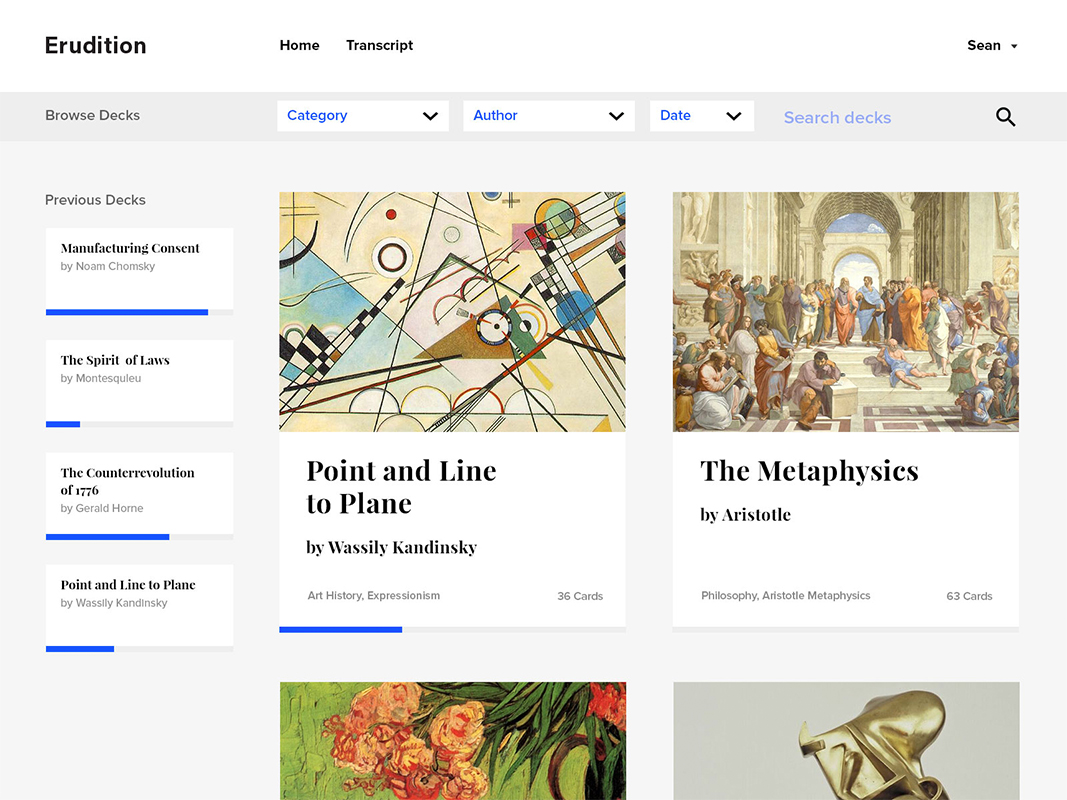
Task: Click 'by Gerald Horne' text
Action: tap(101, 508)
